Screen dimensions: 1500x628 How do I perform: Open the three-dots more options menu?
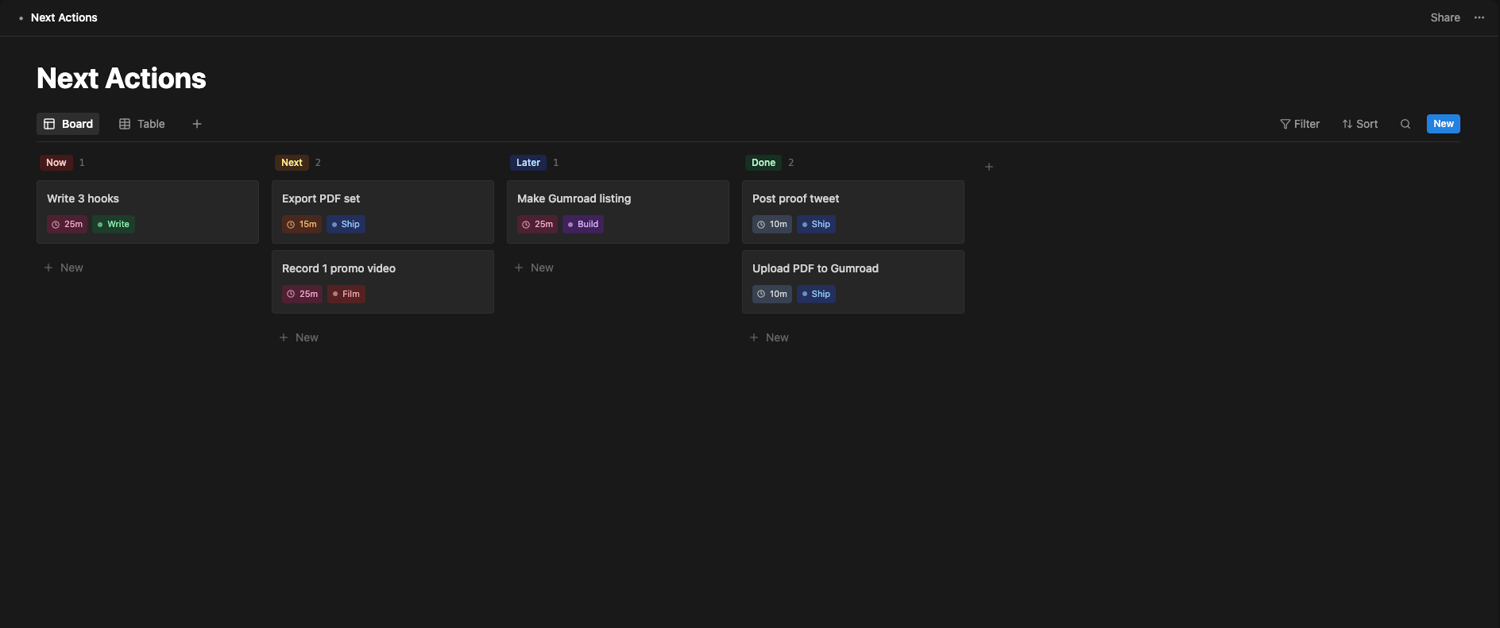pos(1479,18)
